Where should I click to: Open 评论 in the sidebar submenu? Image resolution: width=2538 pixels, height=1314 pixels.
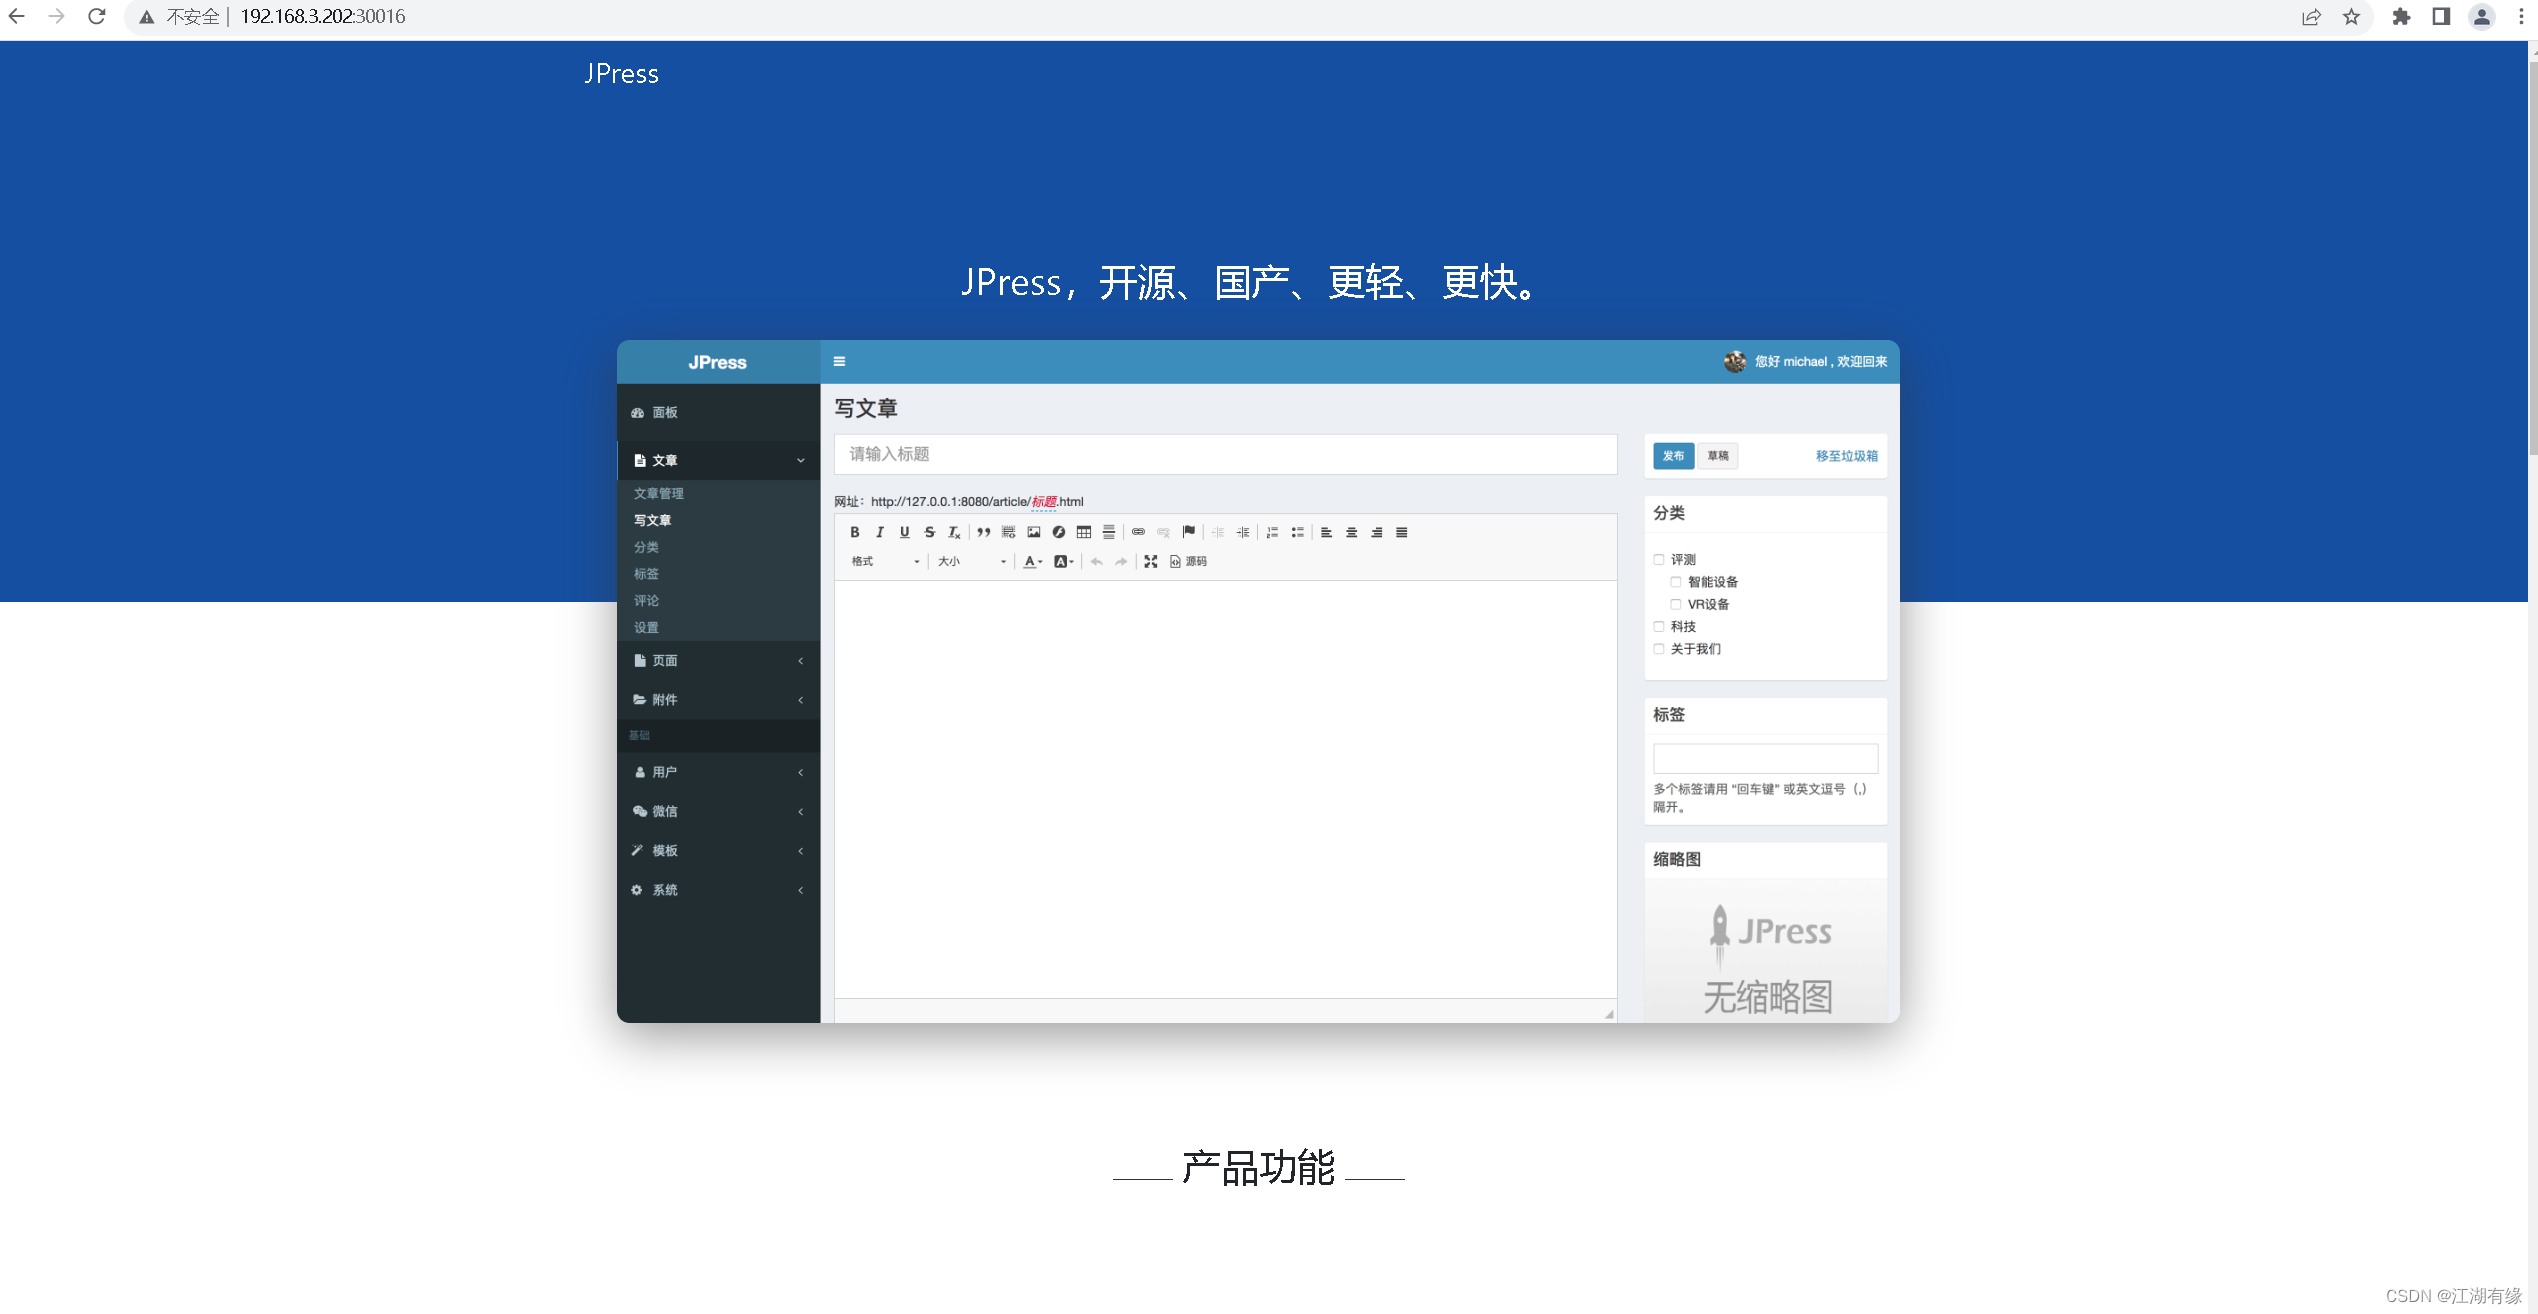[x=646, y=600]
